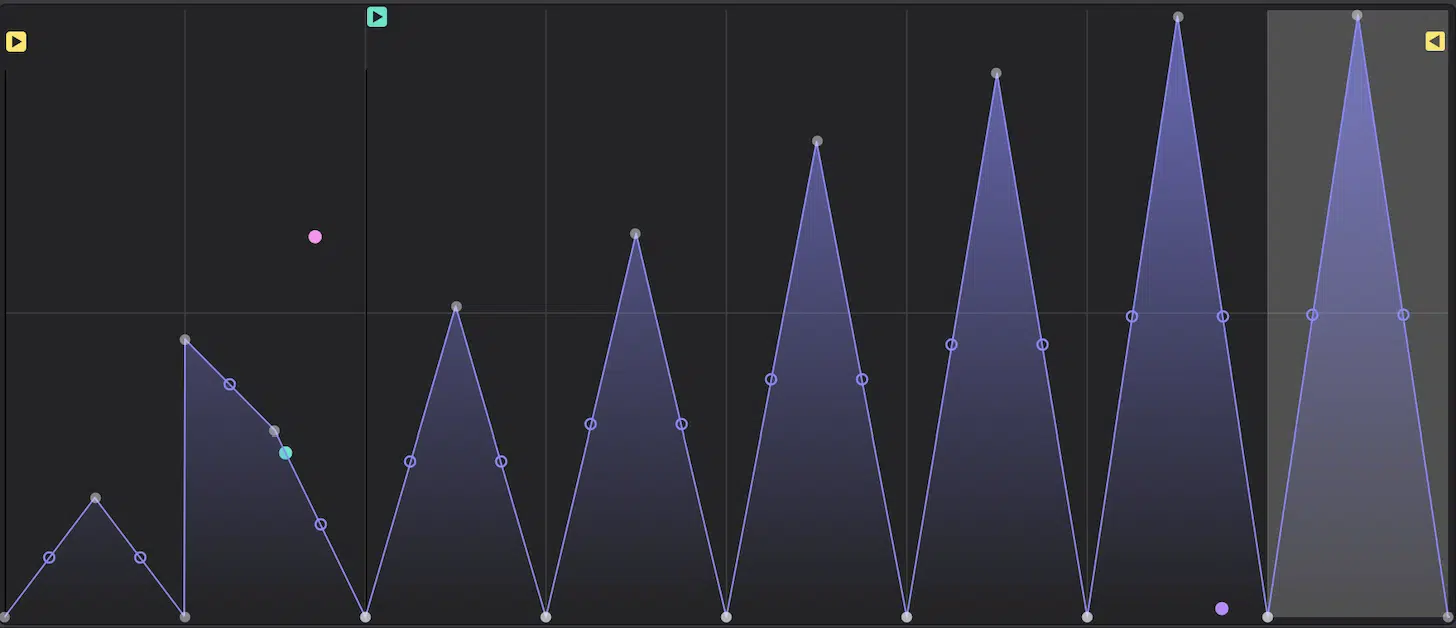Click rising curve handle of first triangle

coord(49,558)
